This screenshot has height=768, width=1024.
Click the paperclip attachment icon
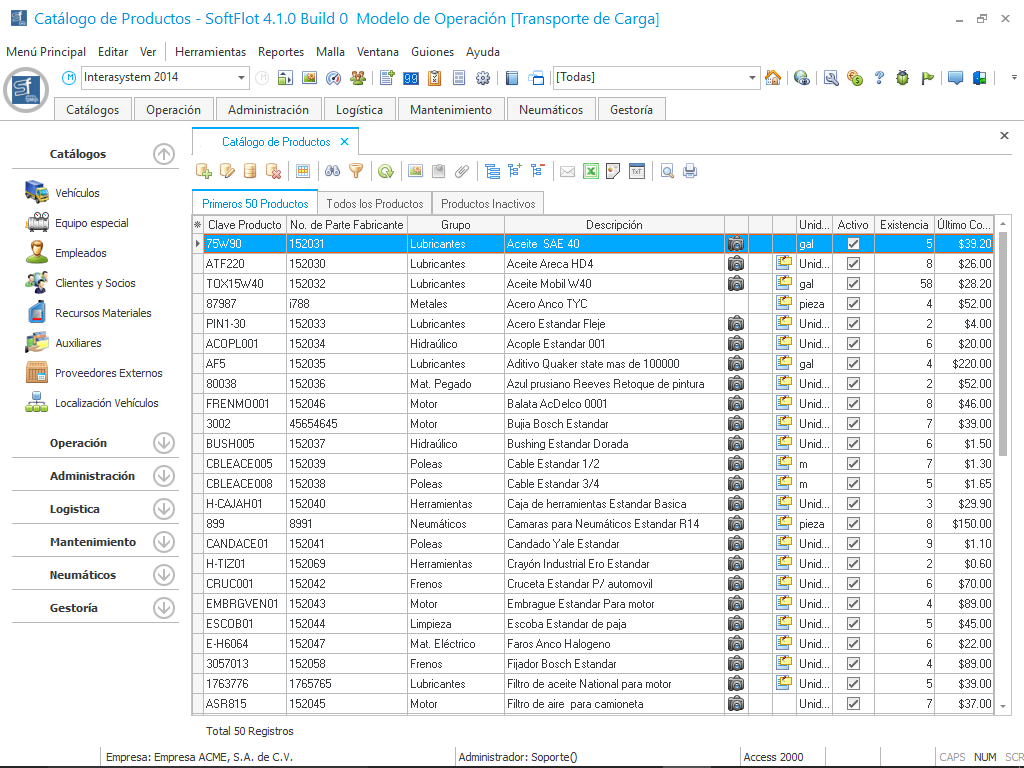[x=461, y=171]
